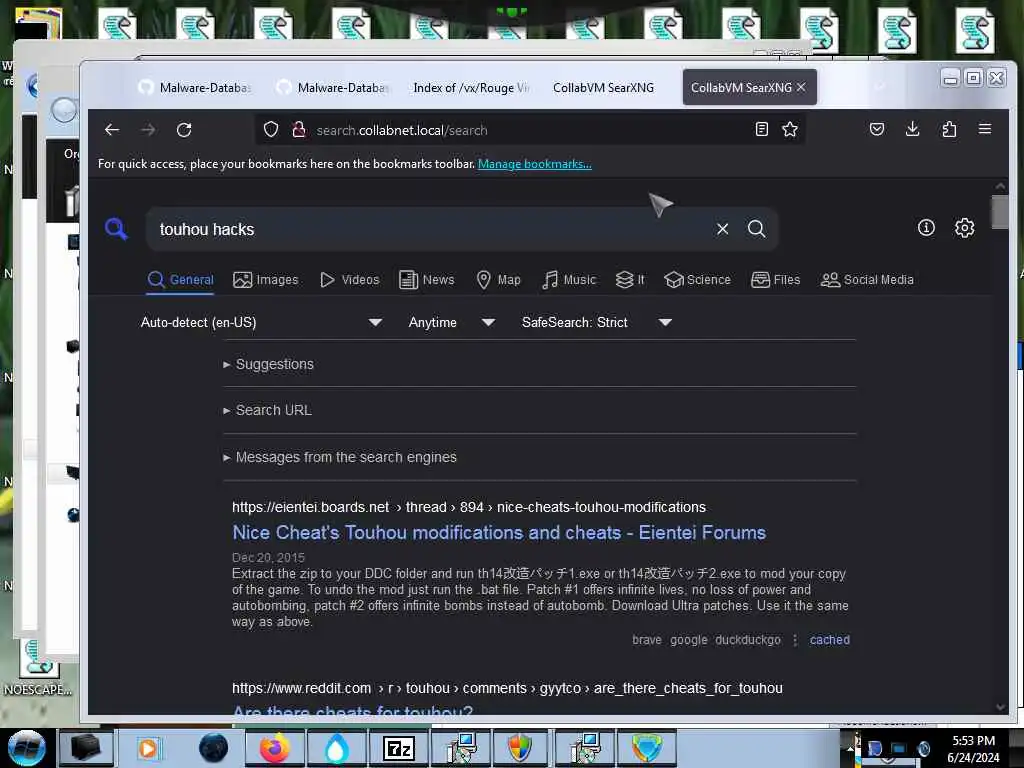Image resolution: width=1024 pixels, height=768 pixels.
Task: Open the security shield taskbar icon
Action: coord(519,748)
